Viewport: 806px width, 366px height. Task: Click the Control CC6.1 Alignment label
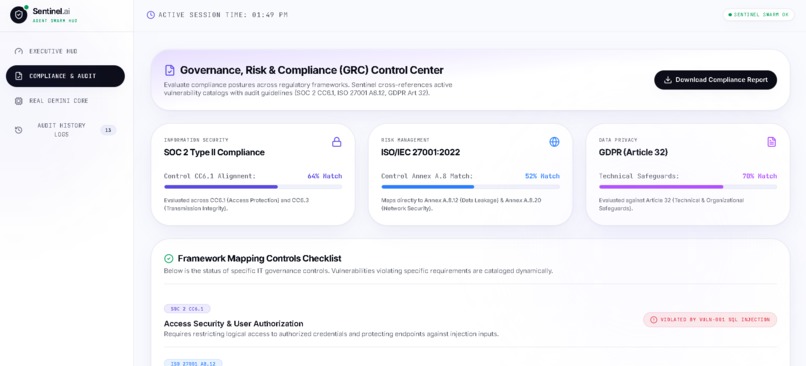click(210, 176)
